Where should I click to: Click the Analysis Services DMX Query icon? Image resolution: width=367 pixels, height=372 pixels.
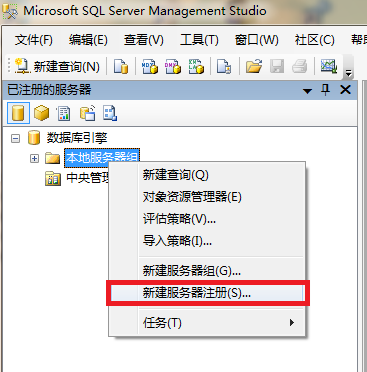tap(173, 66)
